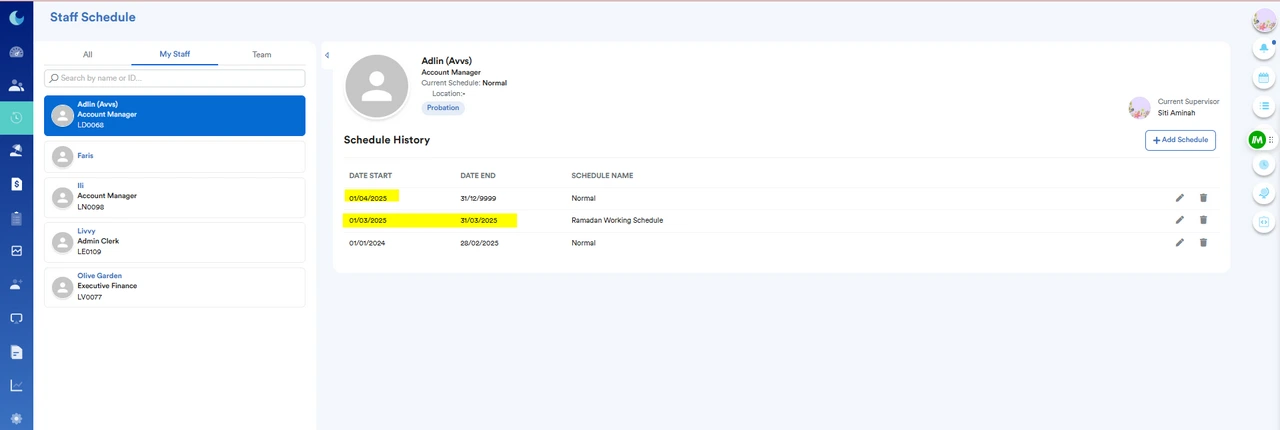
Task: Delete the 01/04/2025 Normal schedule row
Action: (1203, 198)
